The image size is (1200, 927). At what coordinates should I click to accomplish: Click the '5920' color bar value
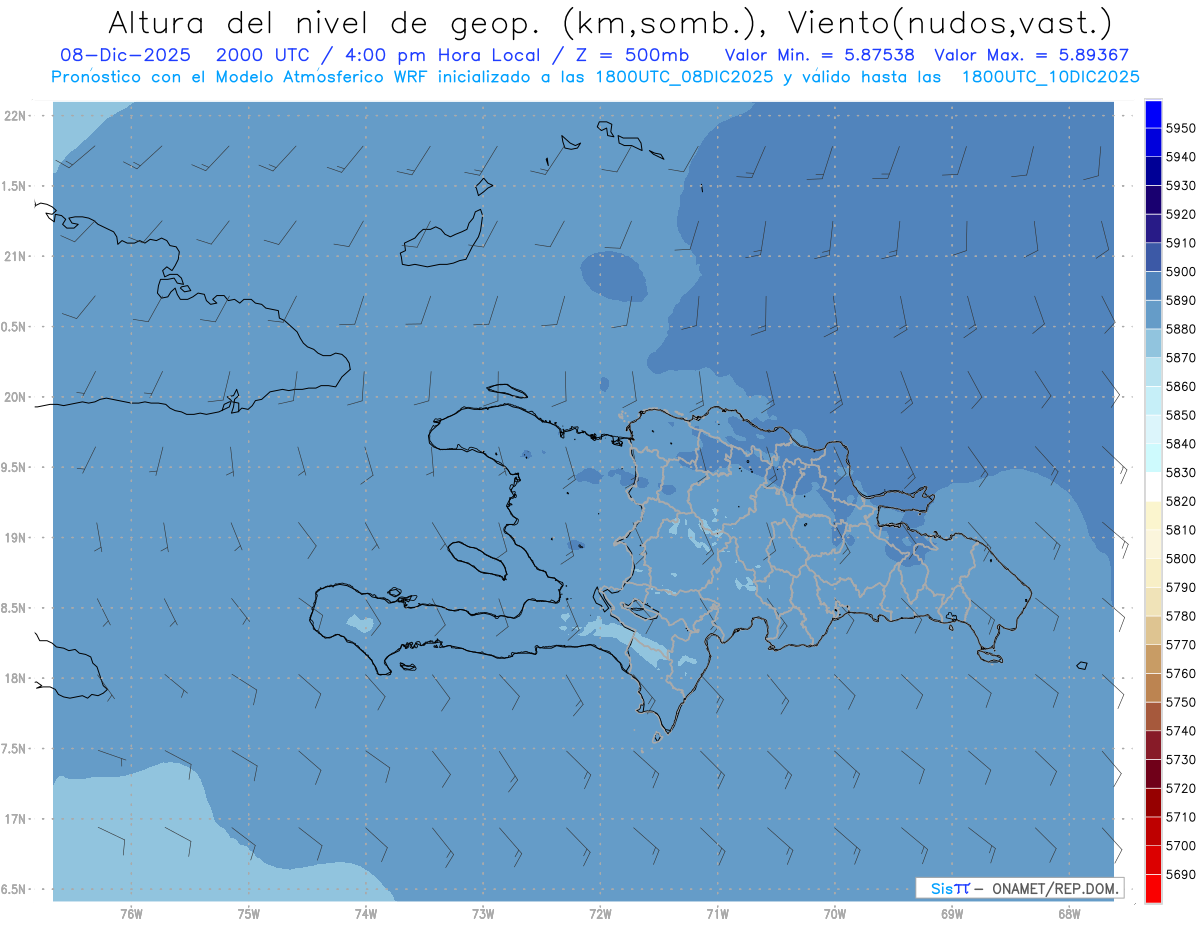(x=1180, y=214)
